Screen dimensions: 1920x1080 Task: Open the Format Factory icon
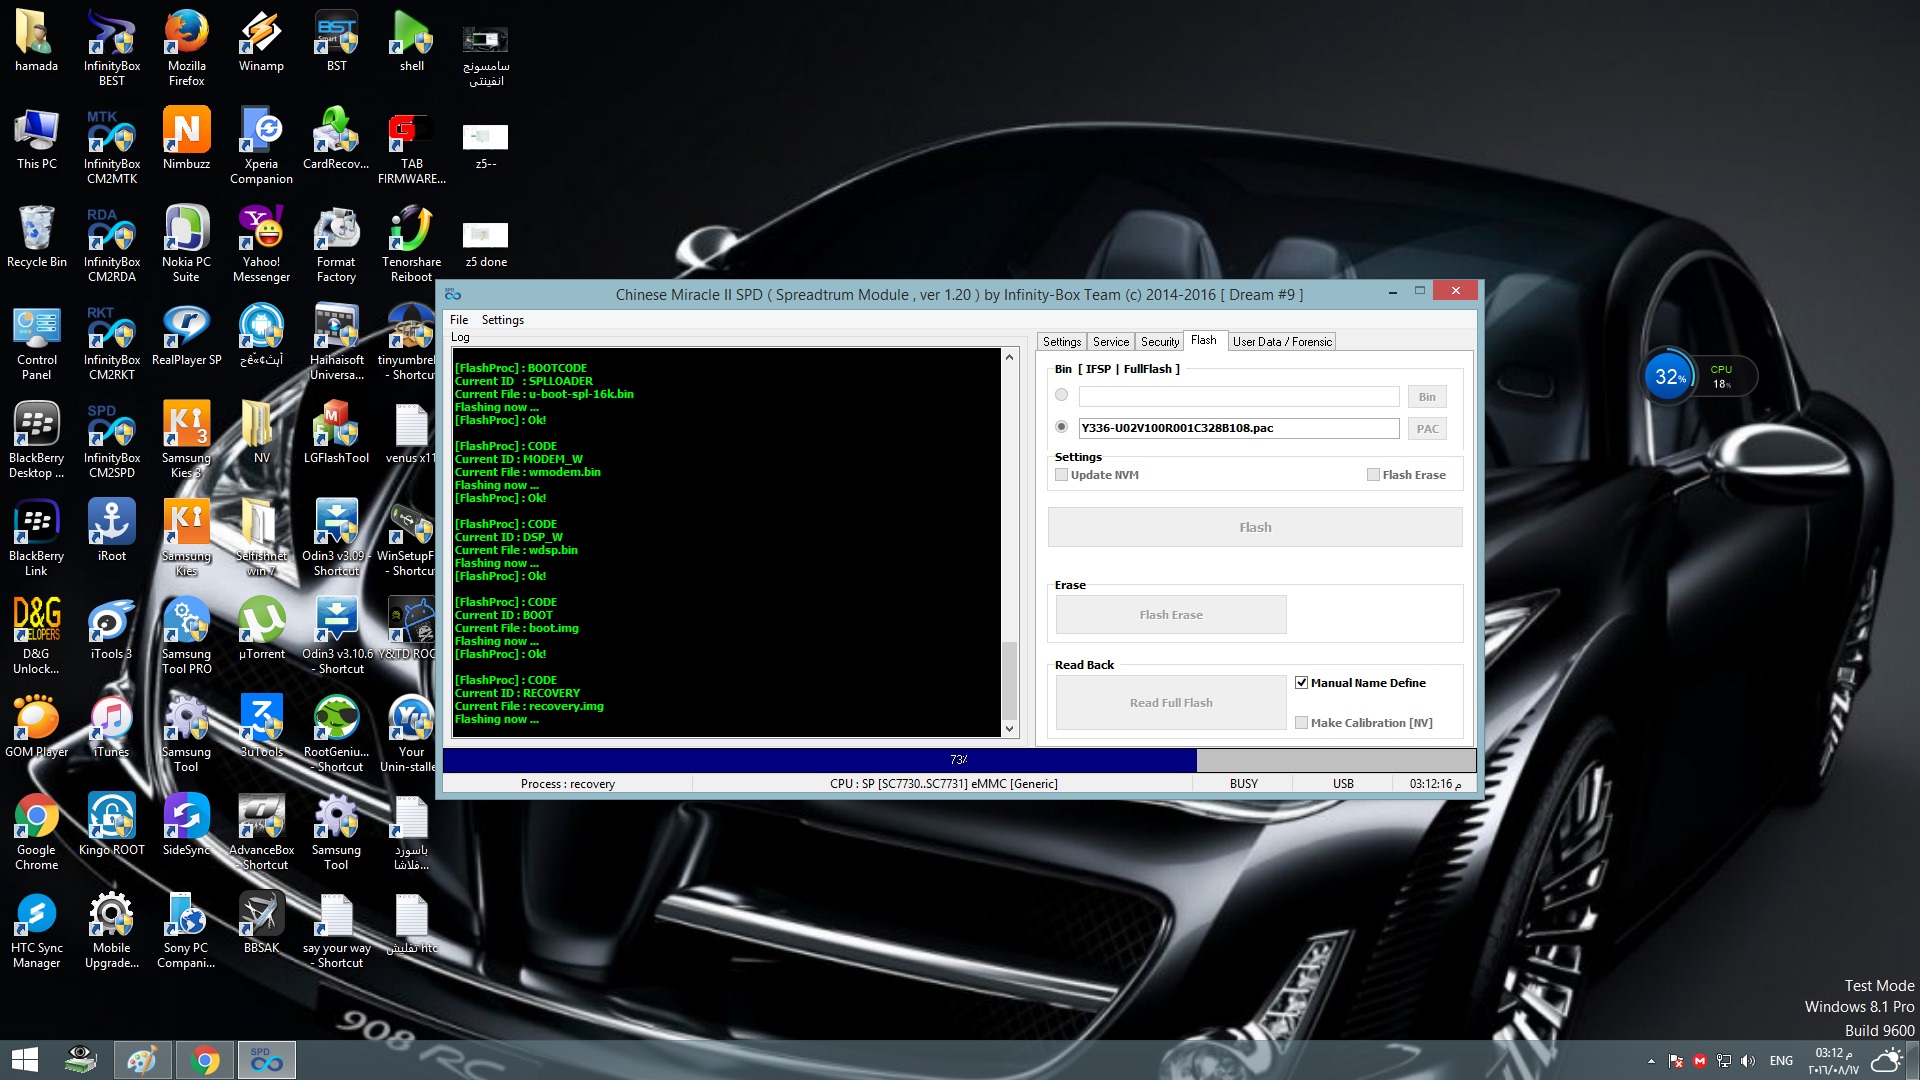pyautogui.click(x=336, y=243)
